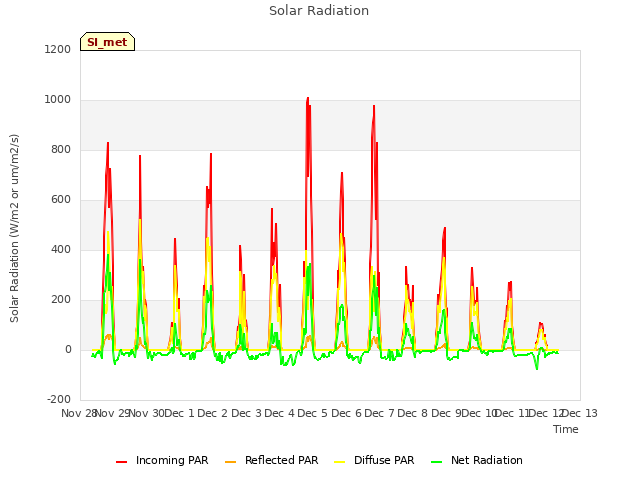640x480 pixels.
Task: Click the Dec 2 x-axis label
Action: [212, 413]
